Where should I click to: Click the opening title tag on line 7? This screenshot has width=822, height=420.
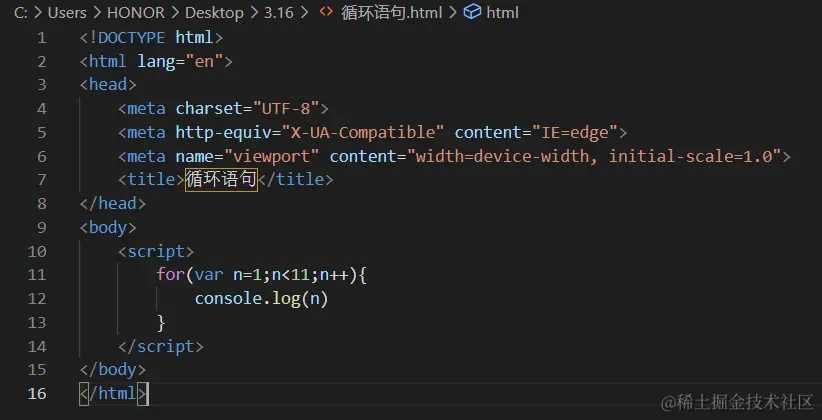pyautogui.click(x=152, y=180)
